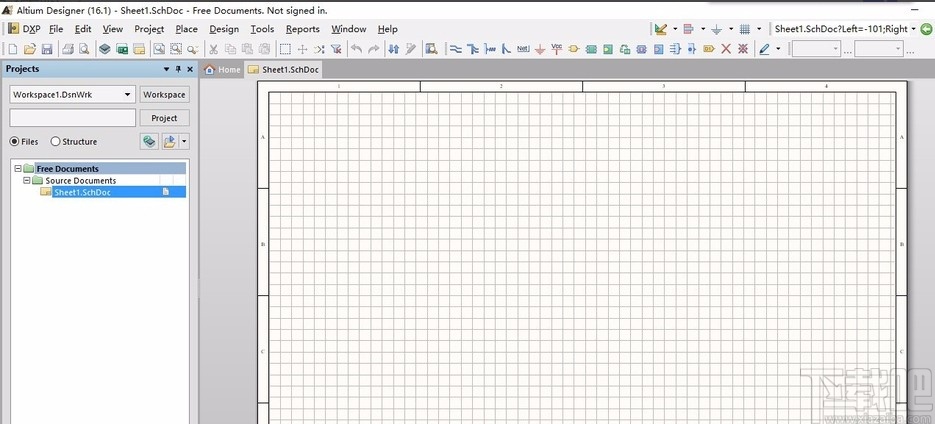Place a part using gate icon
The image size is (935, 424).
tap(574, 49)
